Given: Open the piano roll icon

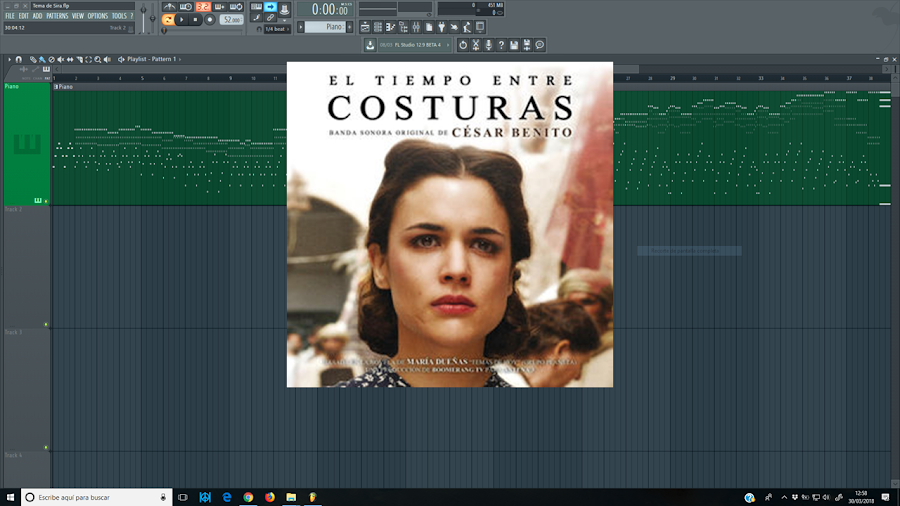Looking at the screenshot, I should click(x=390, y=27).
